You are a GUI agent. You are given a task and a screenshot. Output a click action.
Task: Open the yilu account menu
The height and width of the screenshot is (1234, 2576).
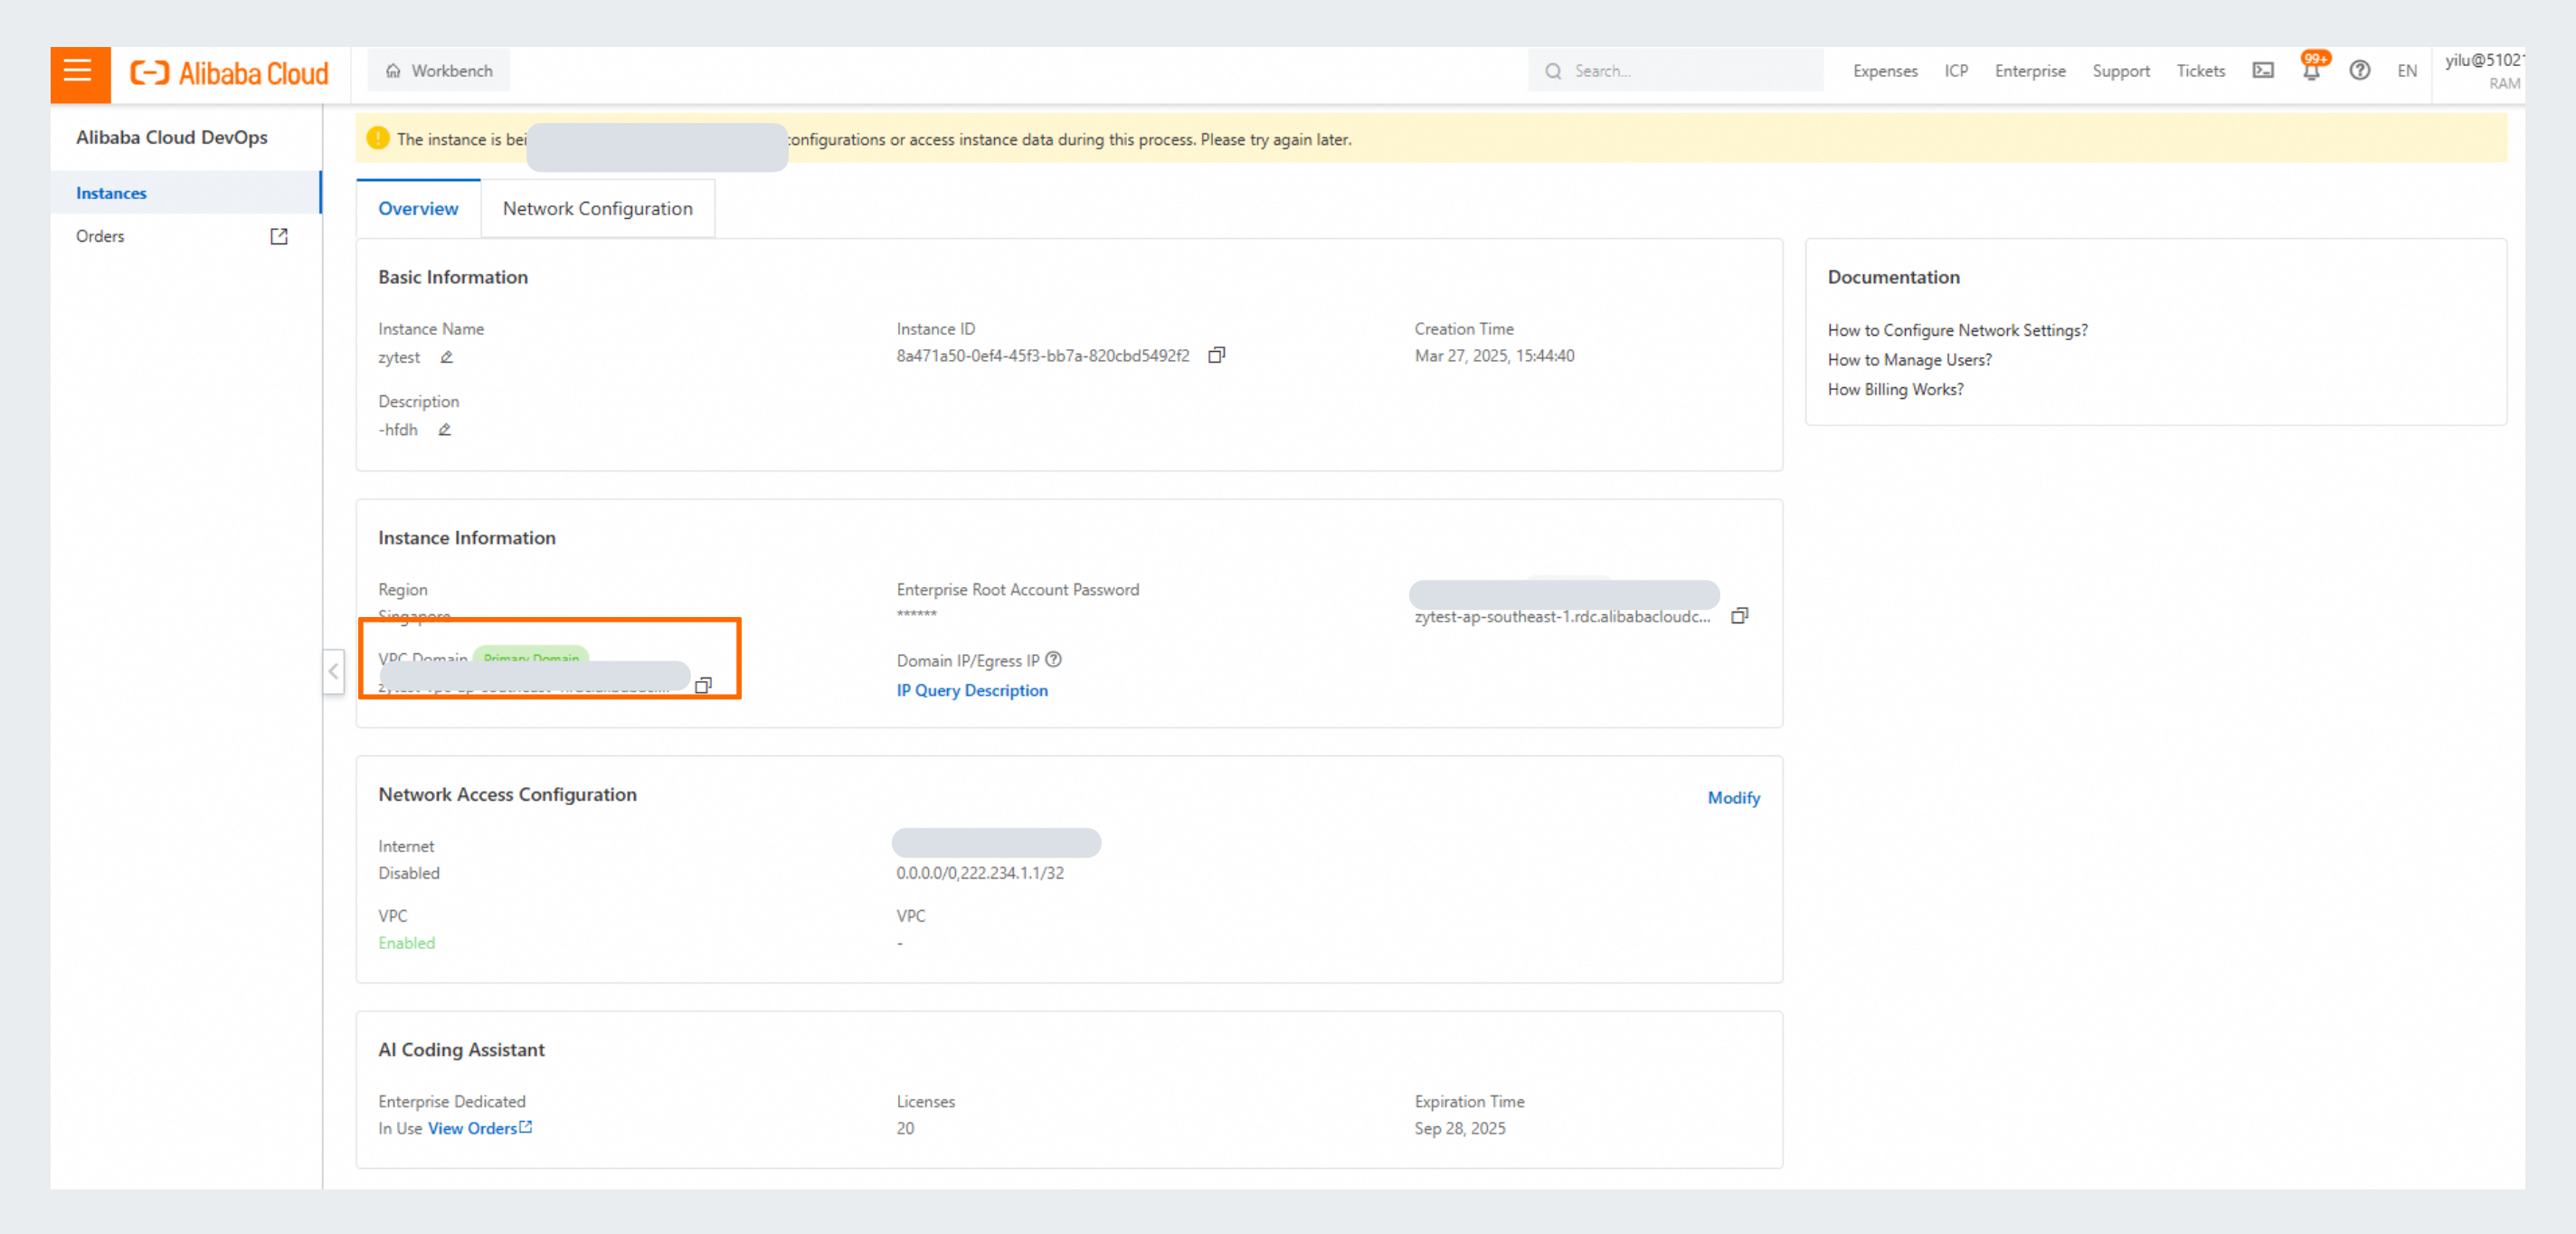click(x=2484, y=71)
